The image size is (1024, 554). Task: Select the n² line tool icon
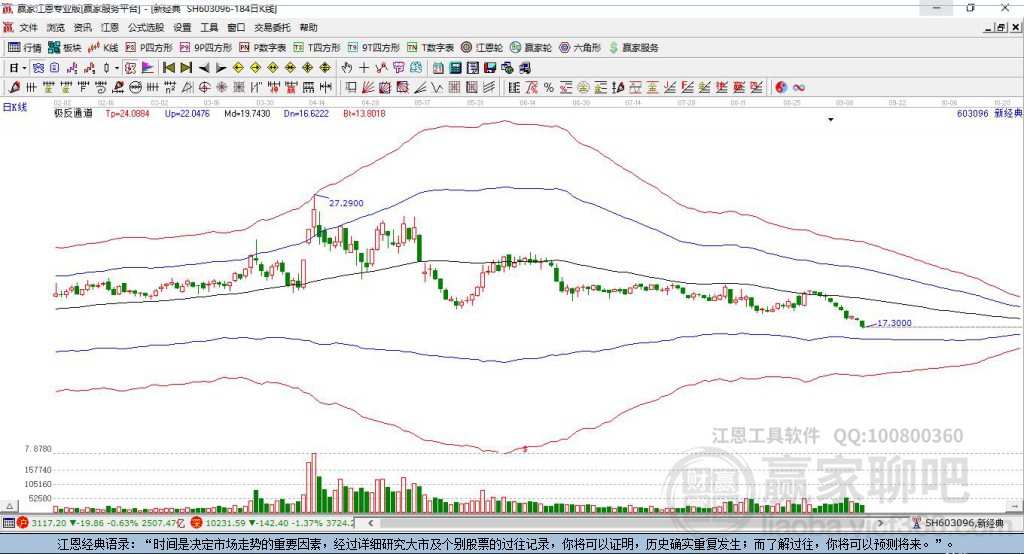[170, 87]
